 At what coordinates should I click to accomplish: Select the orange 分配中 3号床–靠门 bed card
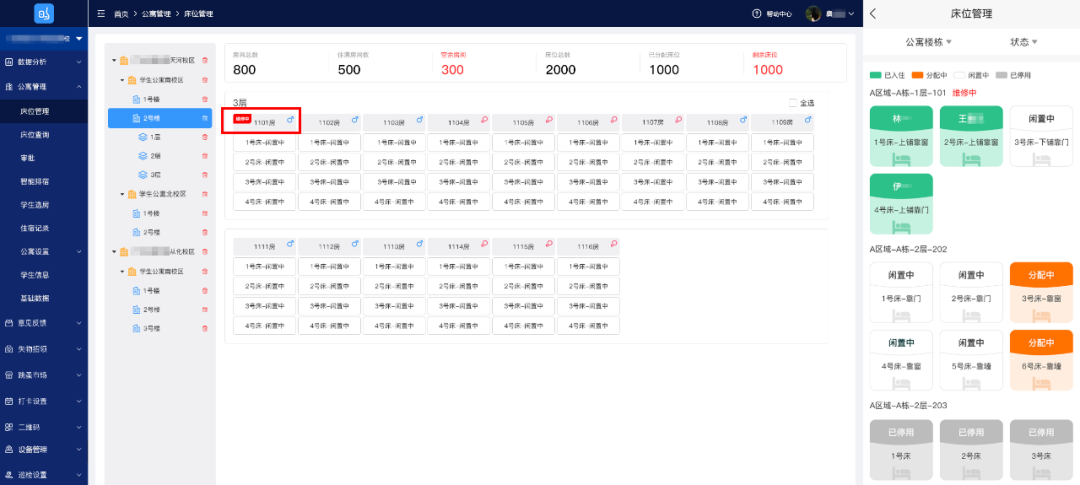(x=1041, y=287)
